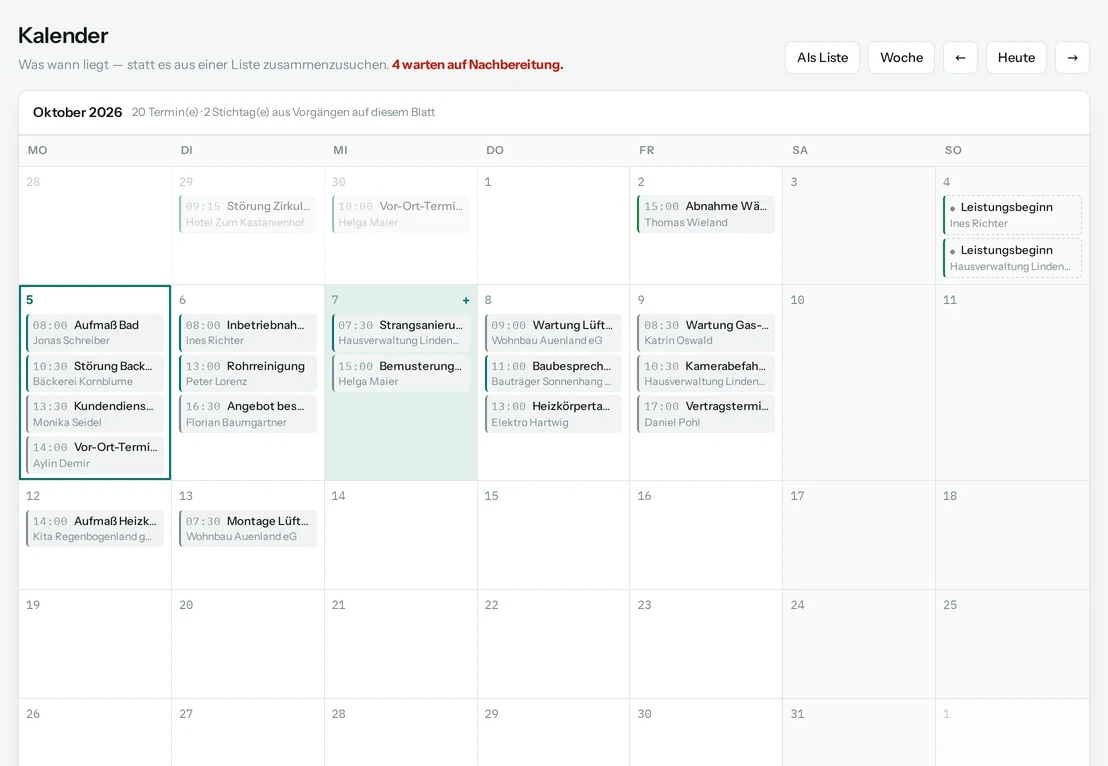This screenshot has height=766, width=1108.
Task: Open 13:00 Rohrreinigung for Peter Lorenz
Action: click(248, 373)
